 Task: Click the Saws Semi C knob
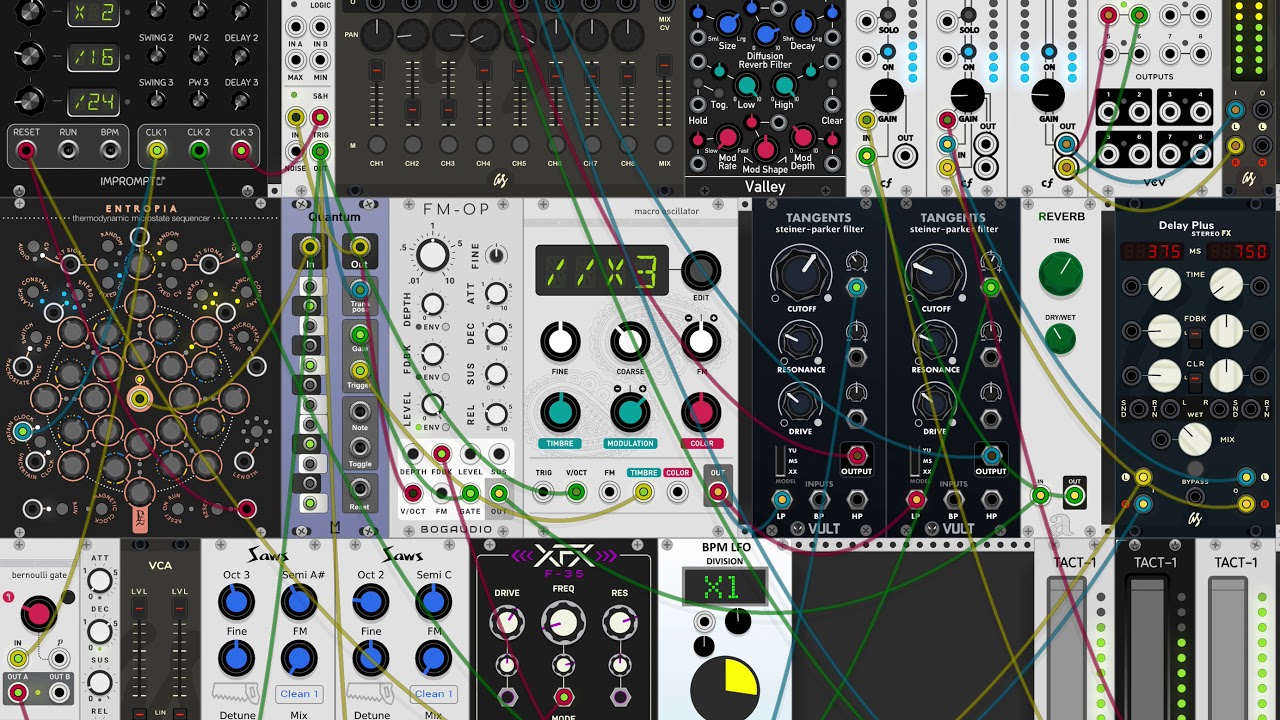coord(433,602)
